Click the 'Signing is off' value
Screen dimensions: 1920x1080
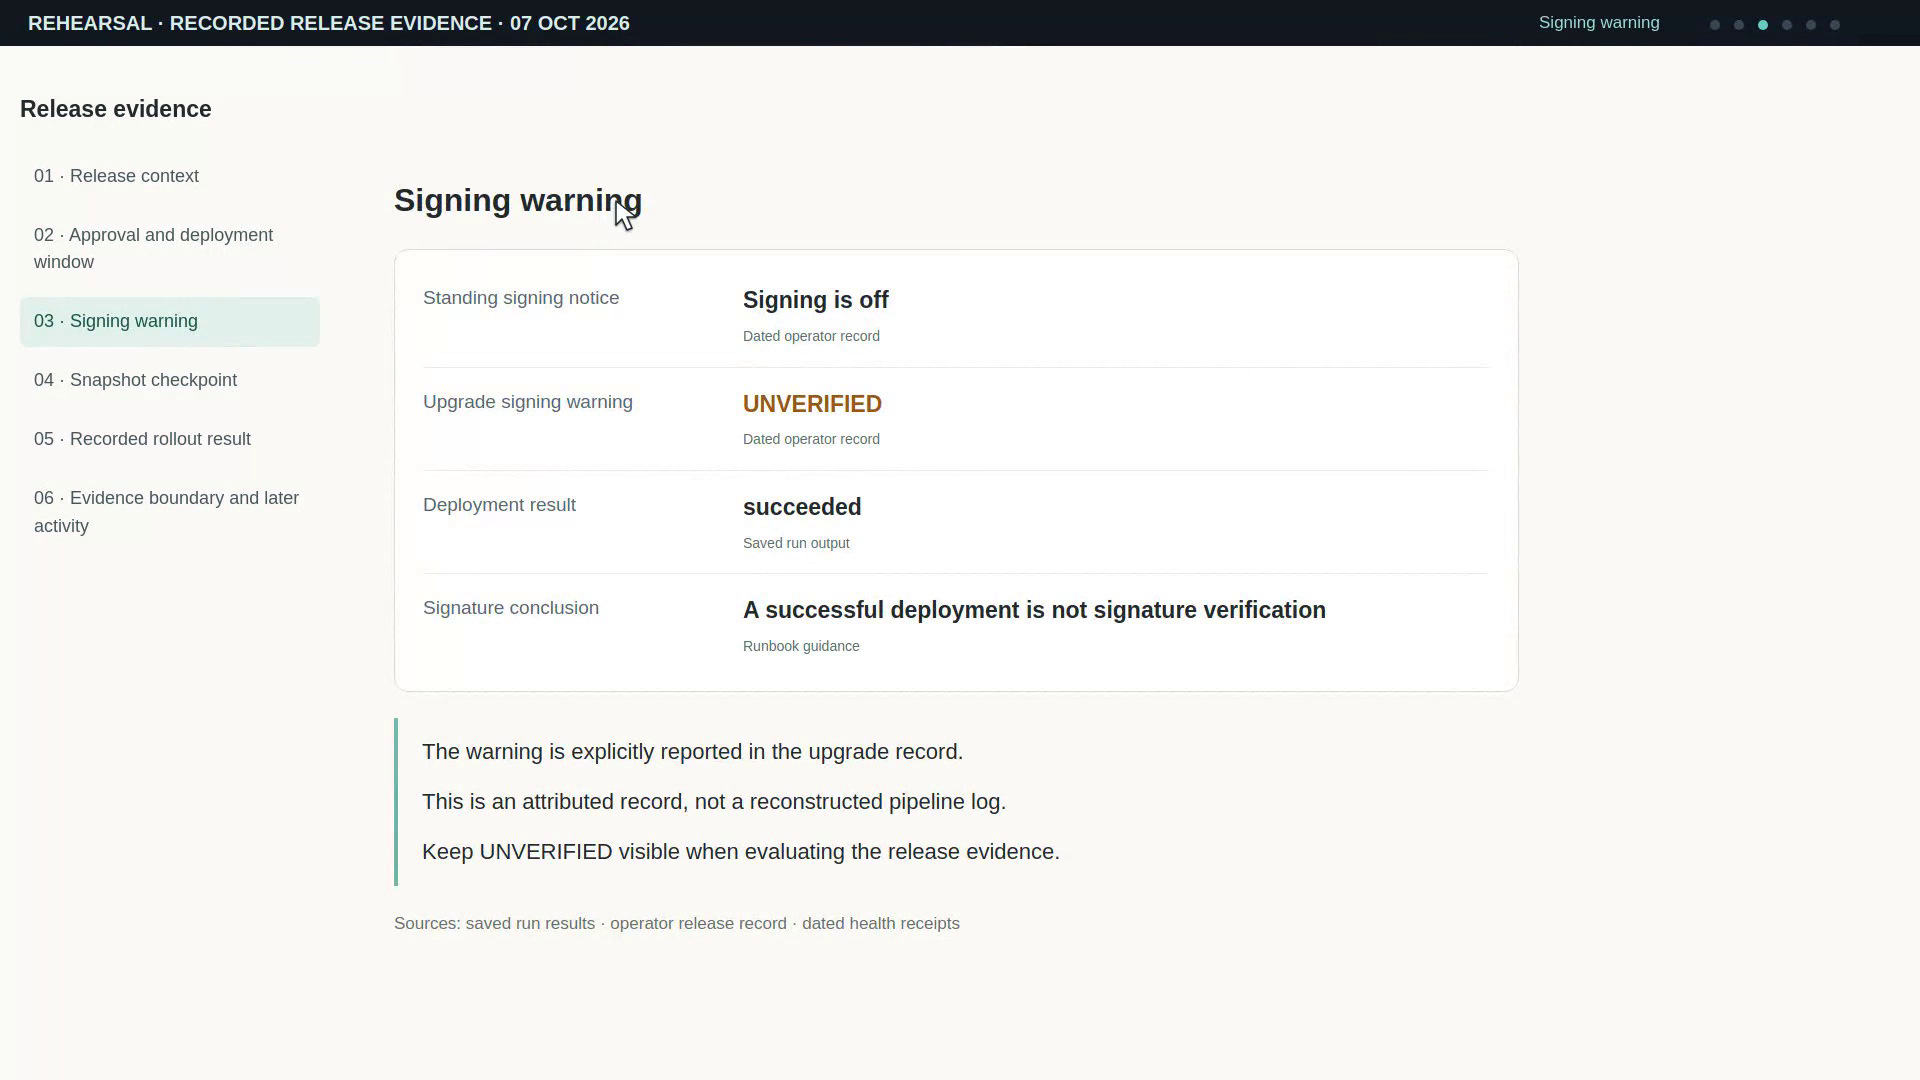point(816,300)
